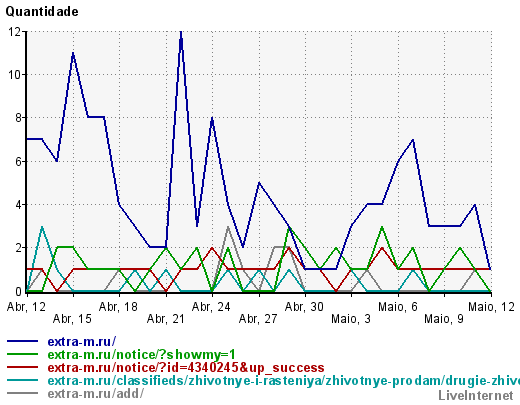Click the 'Maio, 6' date label

398,307
